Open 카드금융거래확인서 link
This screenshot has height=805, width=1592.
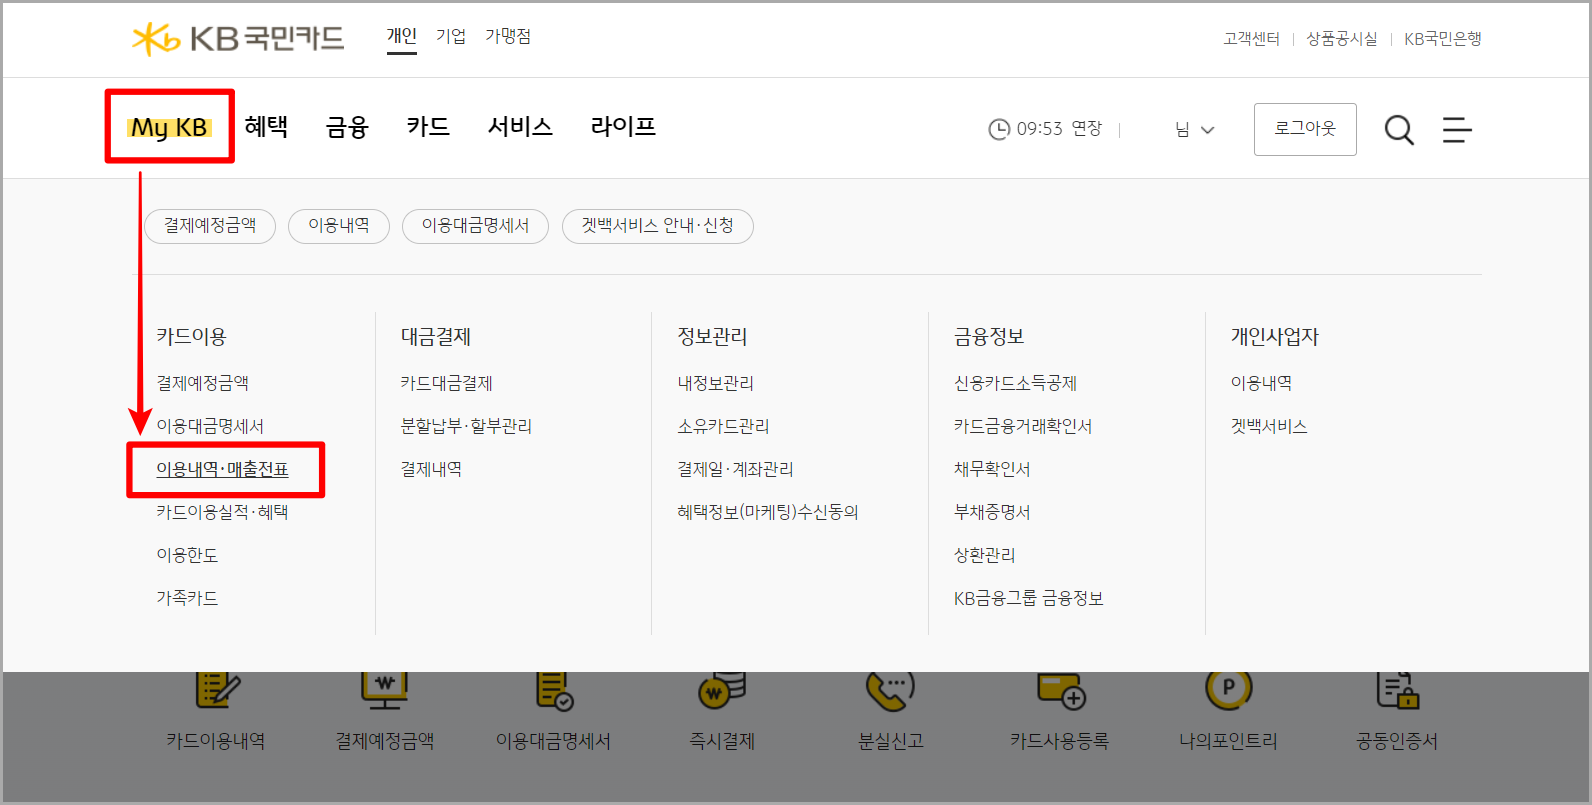tap(1023, 426)
